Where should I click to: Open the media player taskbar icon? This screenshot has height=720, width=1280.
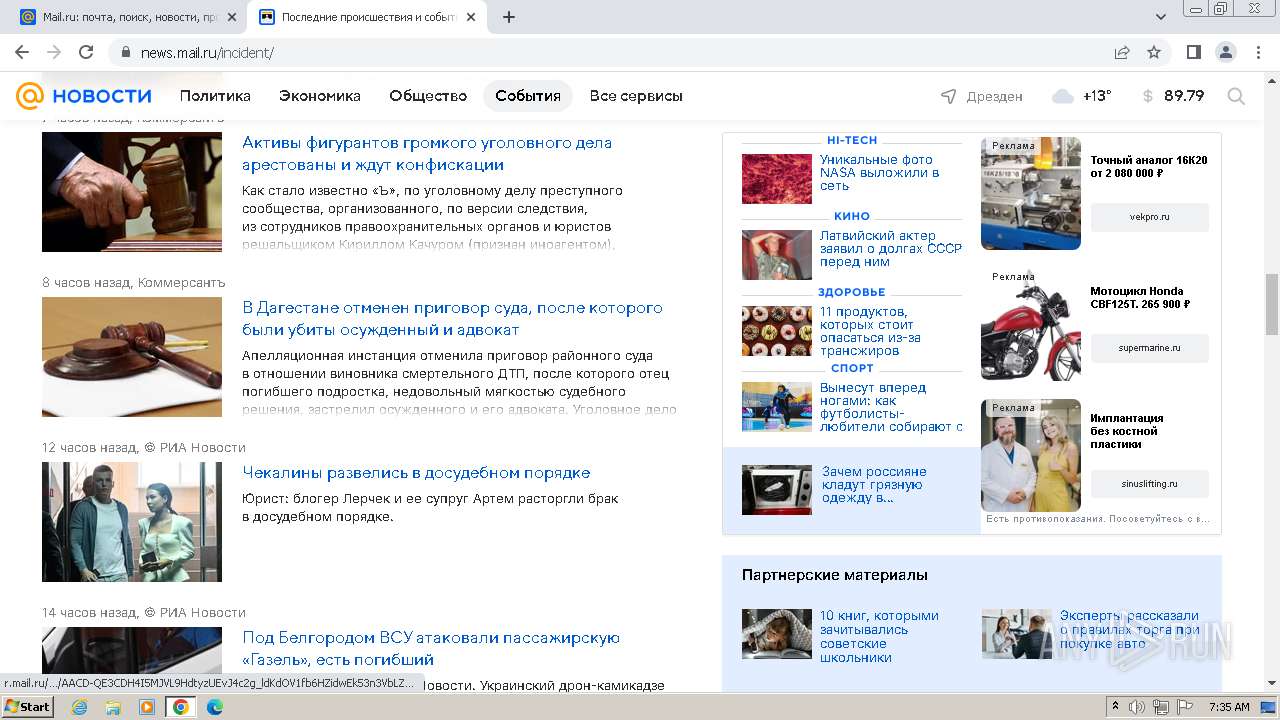tap(147, 707)
